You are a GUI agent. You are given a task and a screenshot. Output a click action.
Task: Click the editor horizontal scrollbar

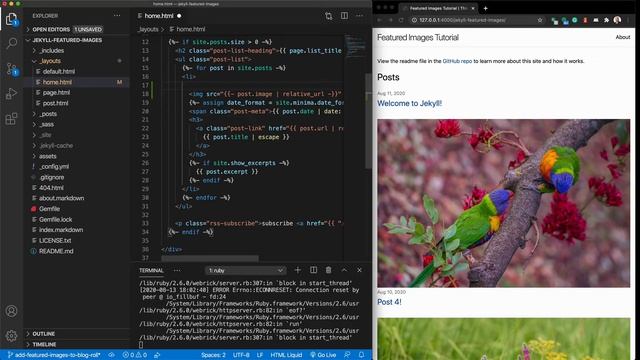(210, 258)
